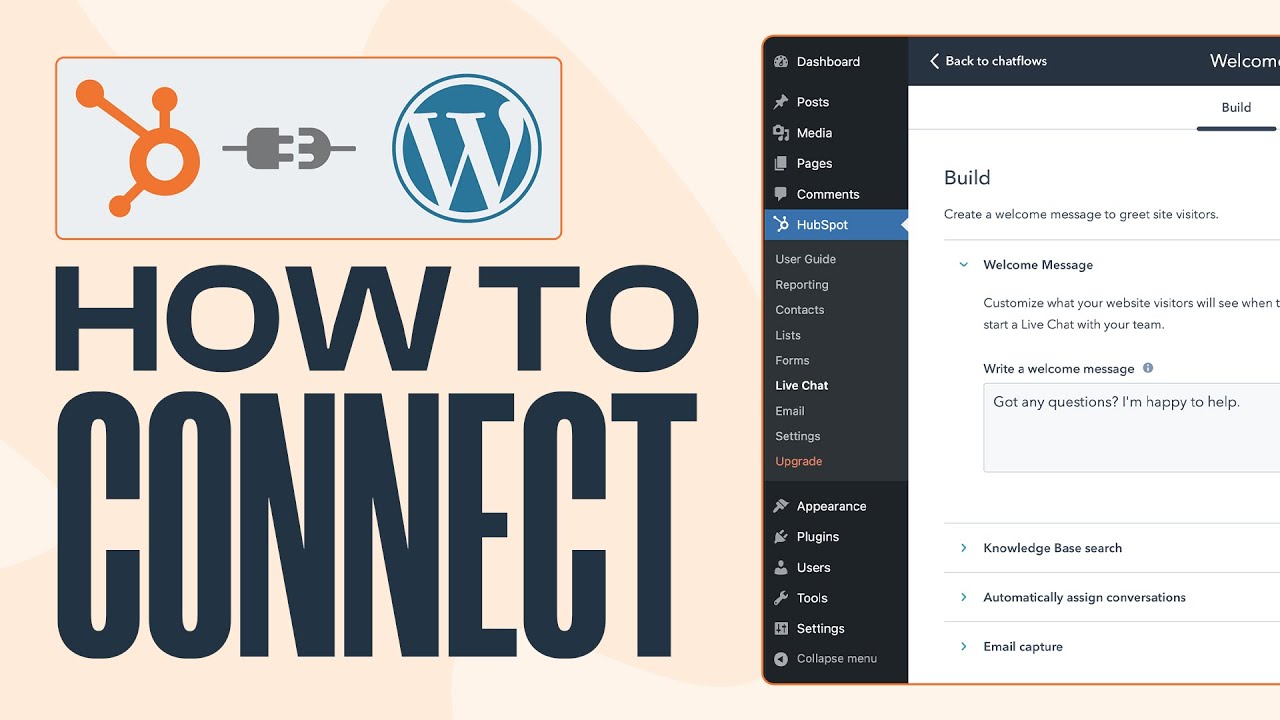Collapse the Welcome Message section chevron
The image size is (1280, 720).
click(964, 265)
